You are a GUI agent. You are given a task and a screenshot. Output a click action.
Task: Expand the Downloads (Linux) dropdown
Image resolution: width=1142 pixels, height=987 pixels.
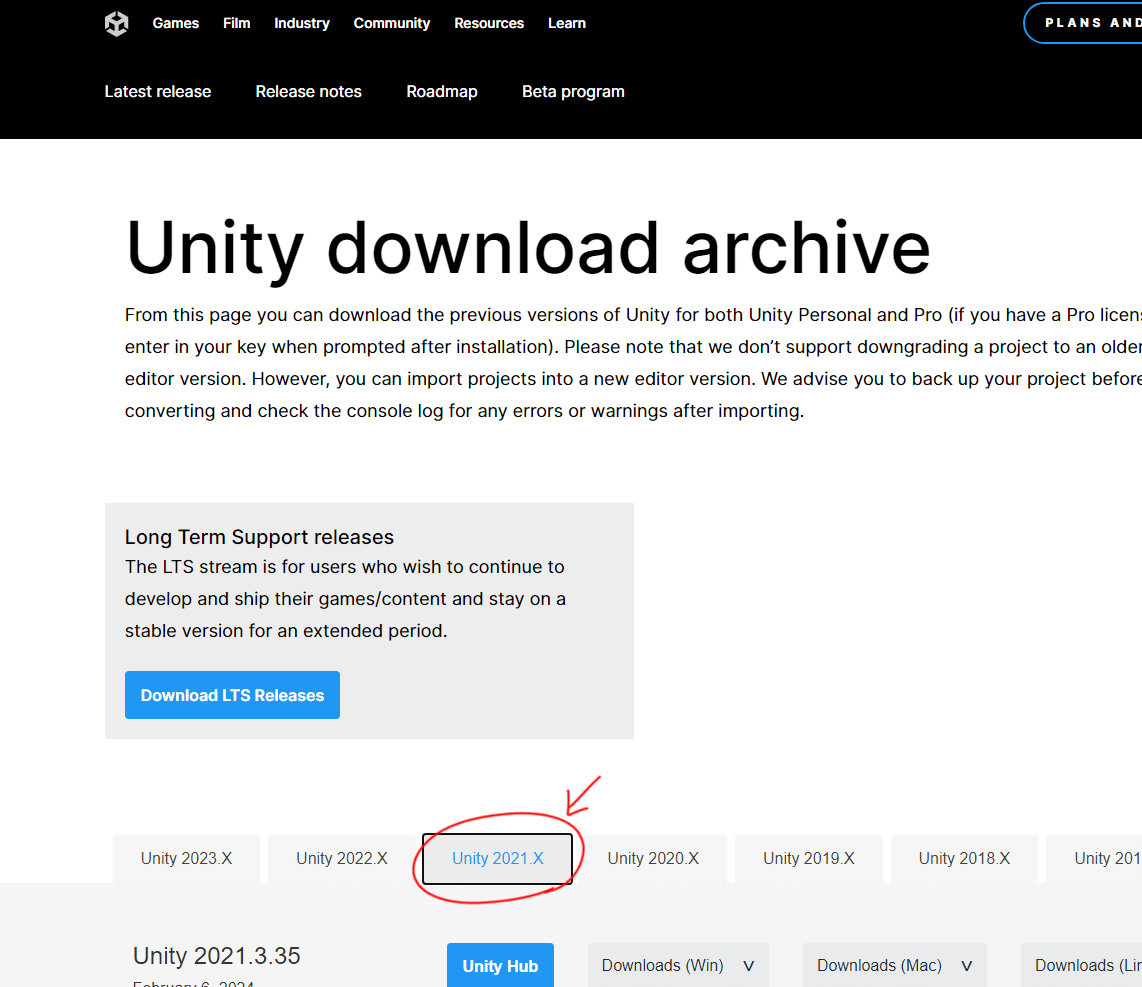pyautogui.click(x=1082, y=965)
